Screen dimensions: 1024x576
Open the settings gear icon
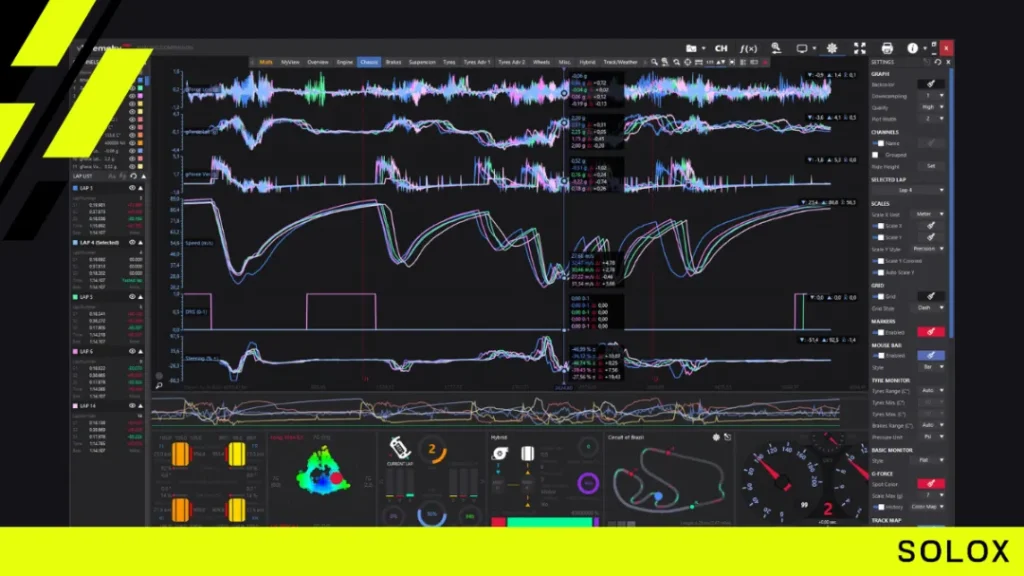coord(832,48)
